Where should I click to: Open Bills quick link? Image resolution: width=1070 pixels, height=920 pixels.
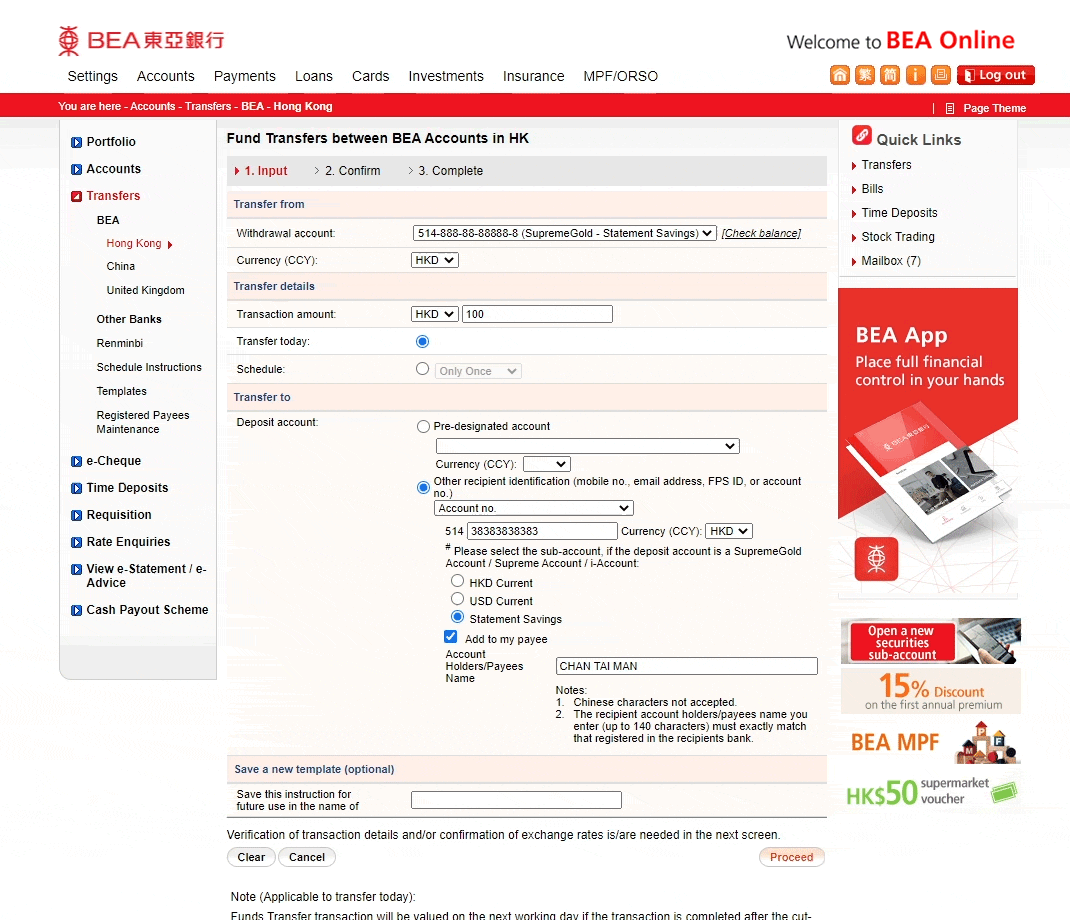872,189
